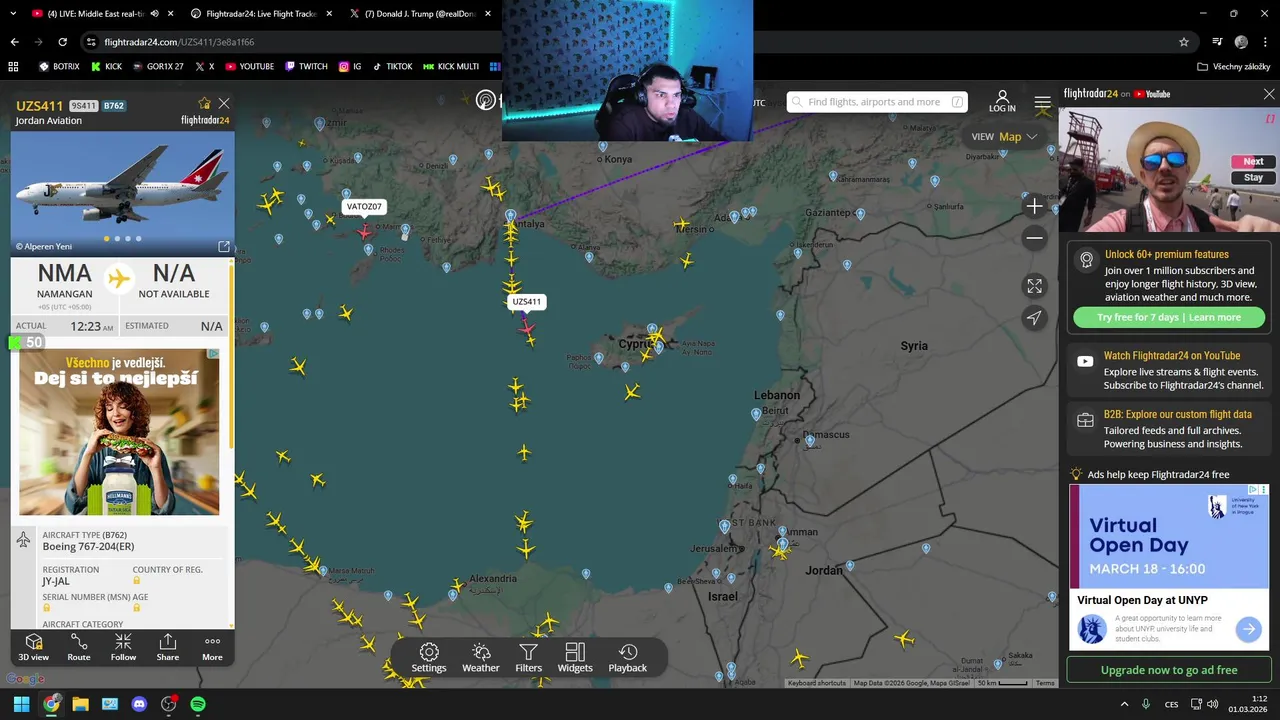Open flight Filters
The image size is (1280, 720).
point(529,658)
